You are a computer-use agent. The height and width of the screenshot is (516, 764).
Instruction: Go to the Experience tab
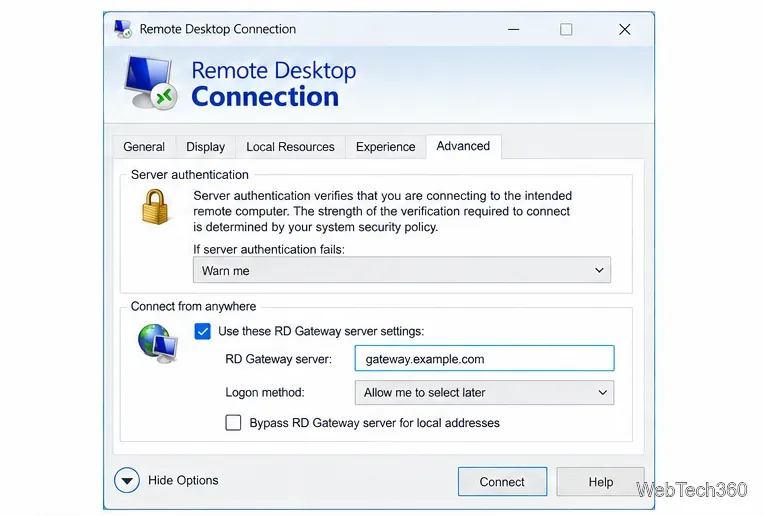[385, 147]
